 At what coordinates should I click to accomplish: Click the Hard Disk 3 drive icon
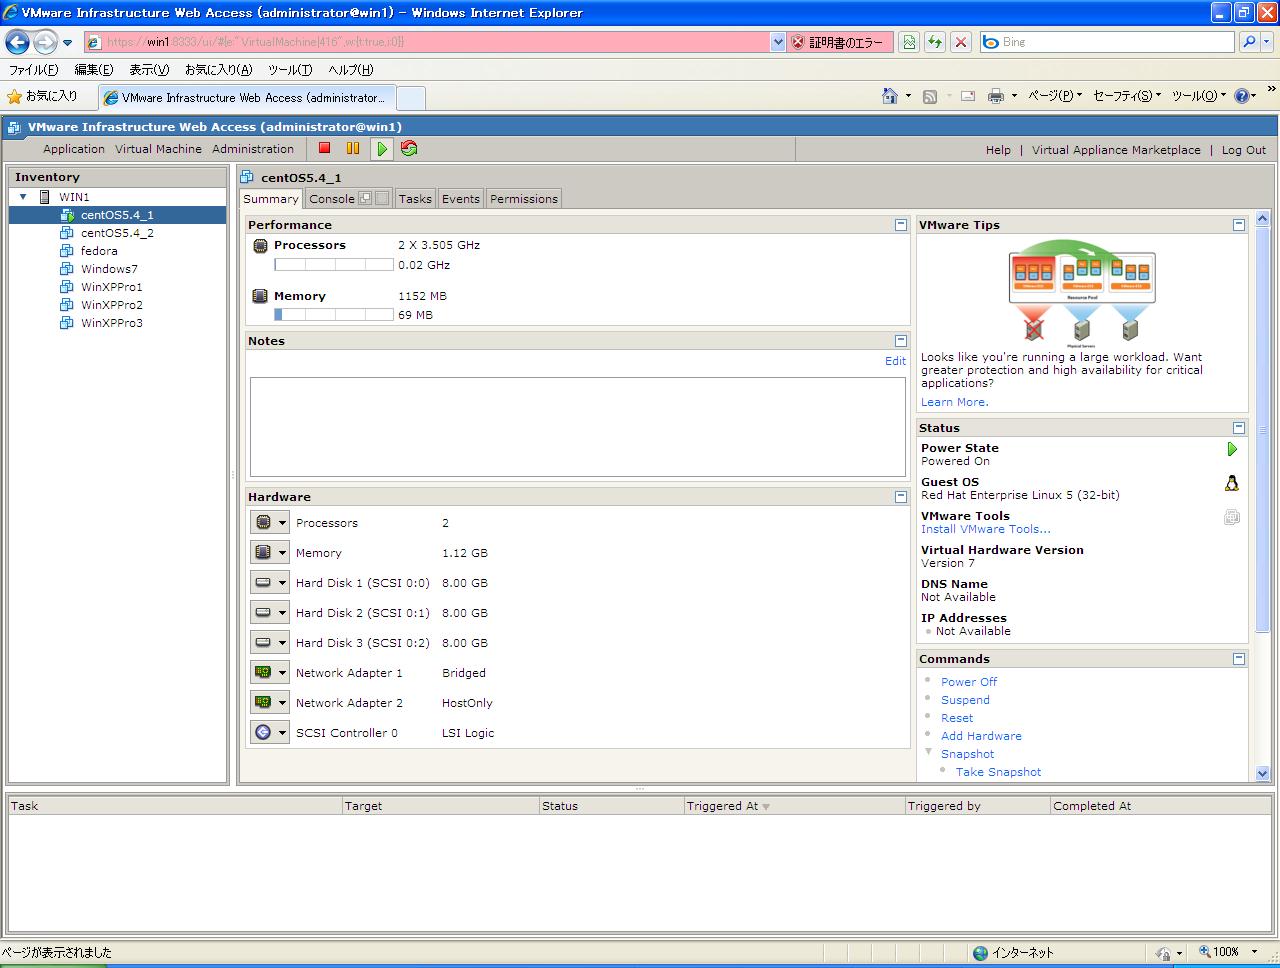tap(263, 642)
